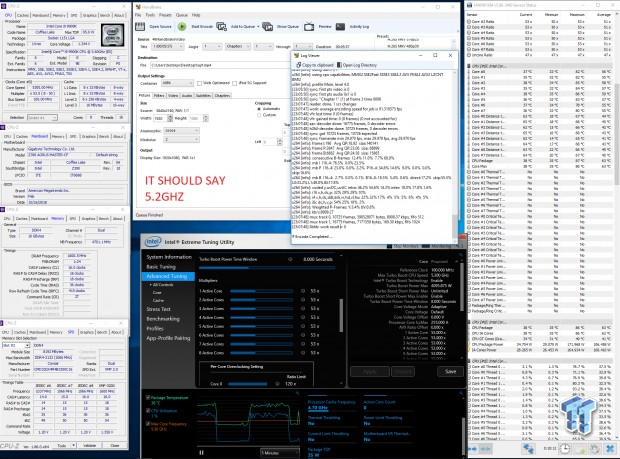Image resolution: width=620 pixels, height=459 pixels.
Task: Open Caches tab in top CPU-Z window
Action: tap(23, 15)
